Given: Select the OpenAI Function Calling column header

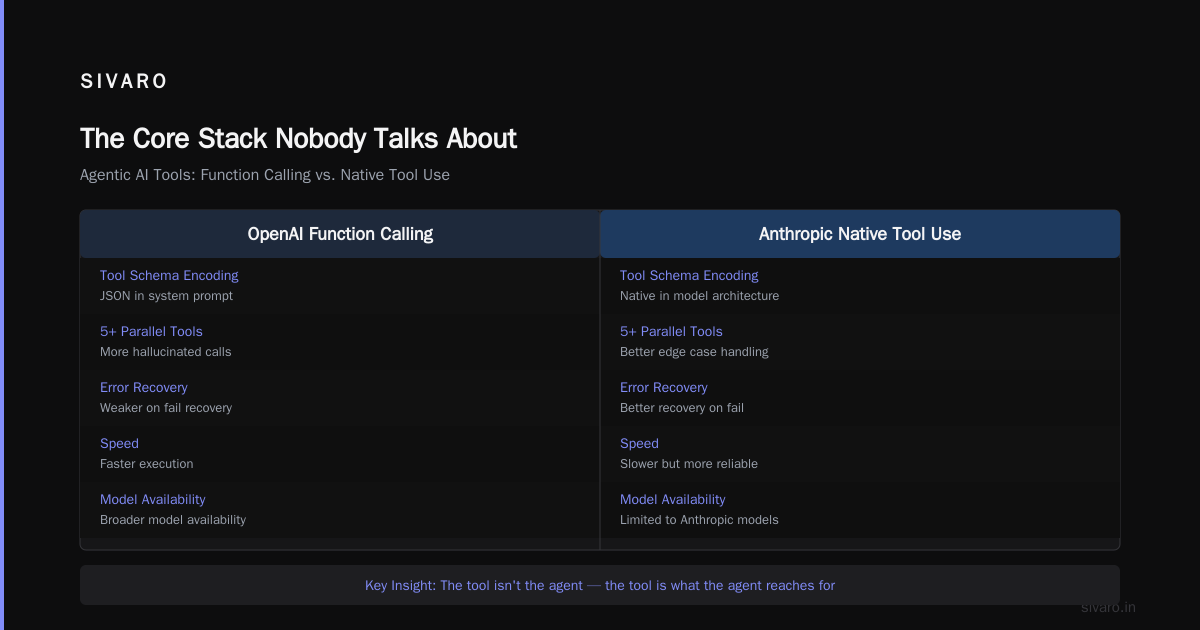Looking at the screenshot, I should (x=340, y=234).
